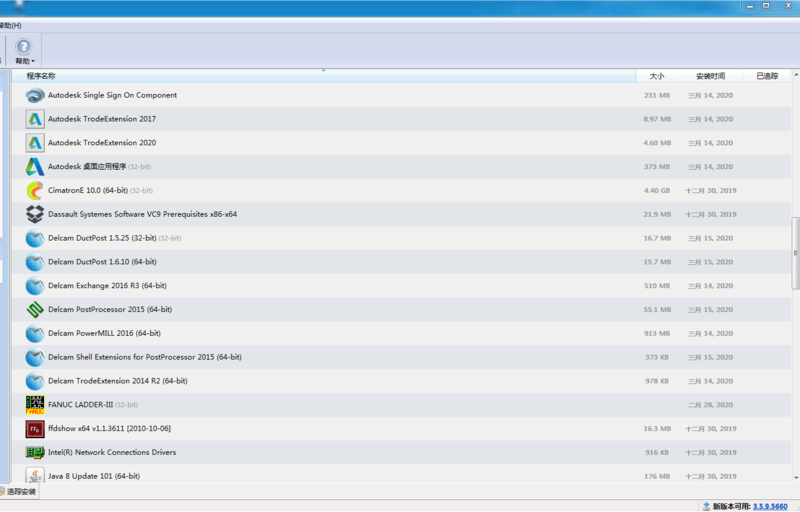This screenshot has height=512, width=800.
Task: Click the 4.40 GB size of CimatronE
Action: click(x=657, y=191)
